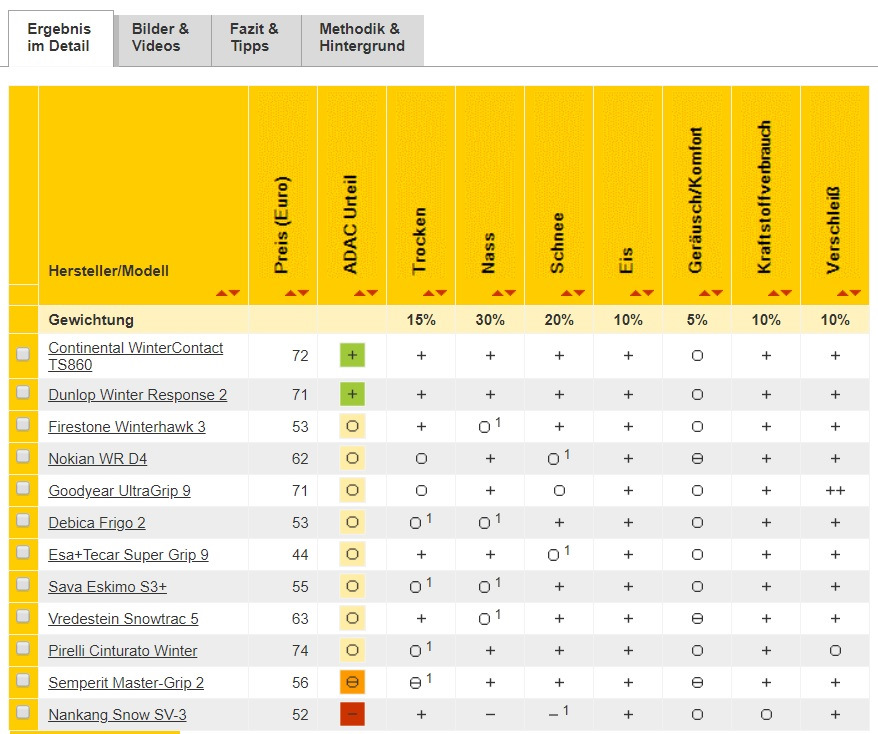878x734 pixels.
Task: Click price 44 in Esa+Tecar row
Action: pos(300,554)
